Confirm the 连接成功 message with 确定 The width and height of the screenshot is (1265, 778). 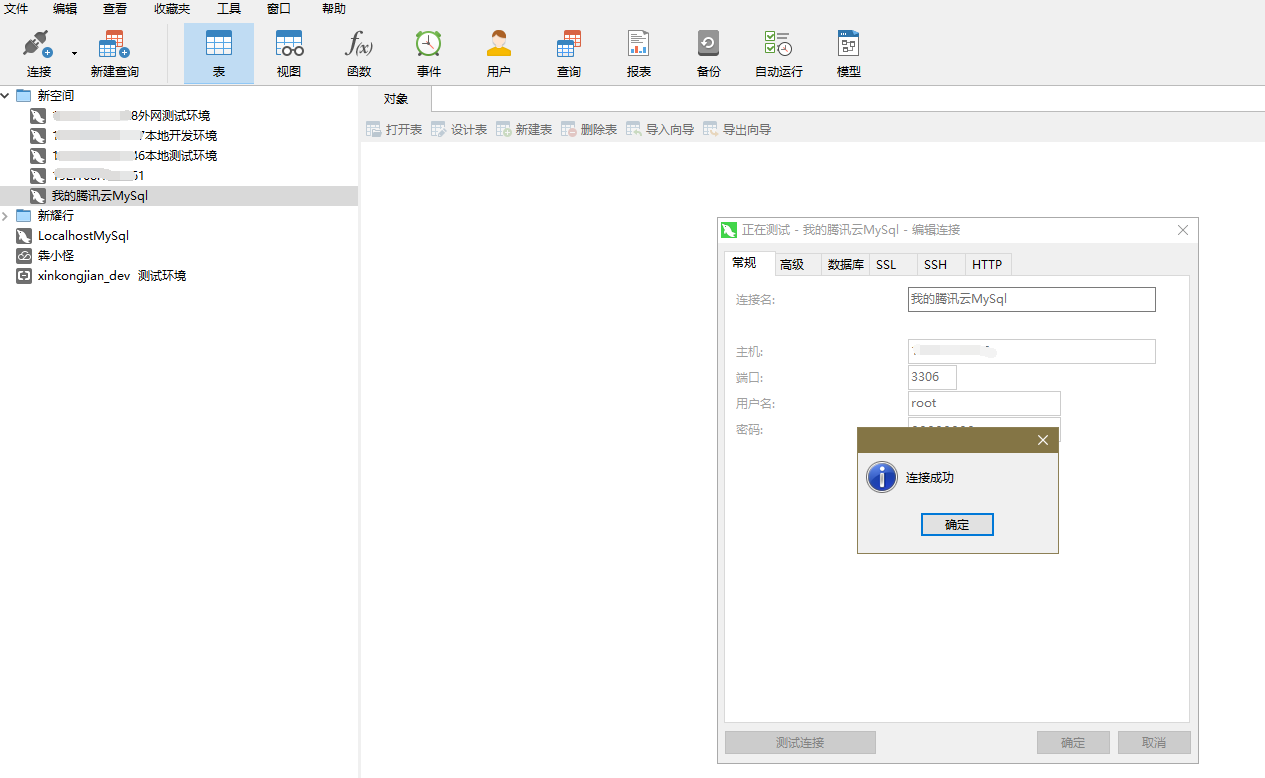(x=957, y=525)
